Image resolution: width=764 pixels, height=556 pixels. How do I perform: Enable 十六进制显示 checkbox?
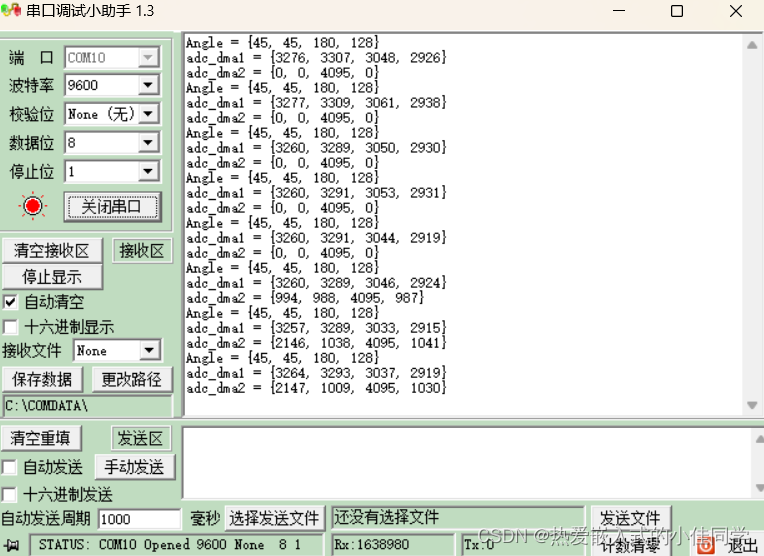tap(10, 326)
